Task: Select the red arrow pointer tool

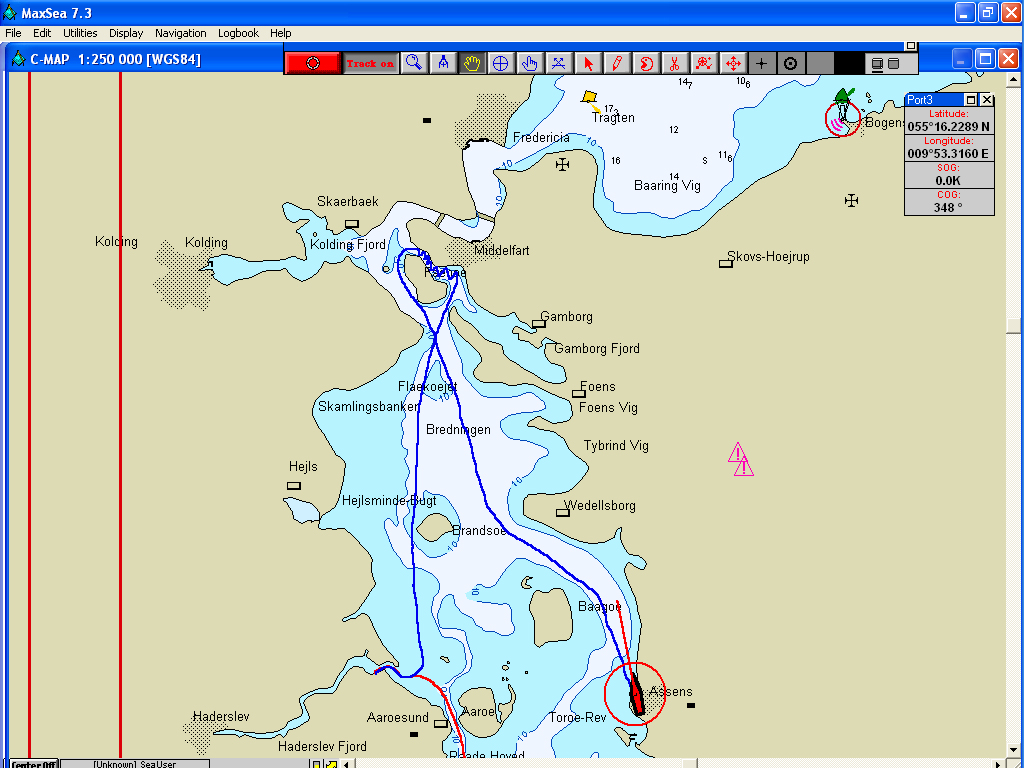Action: tap(588, 63)
